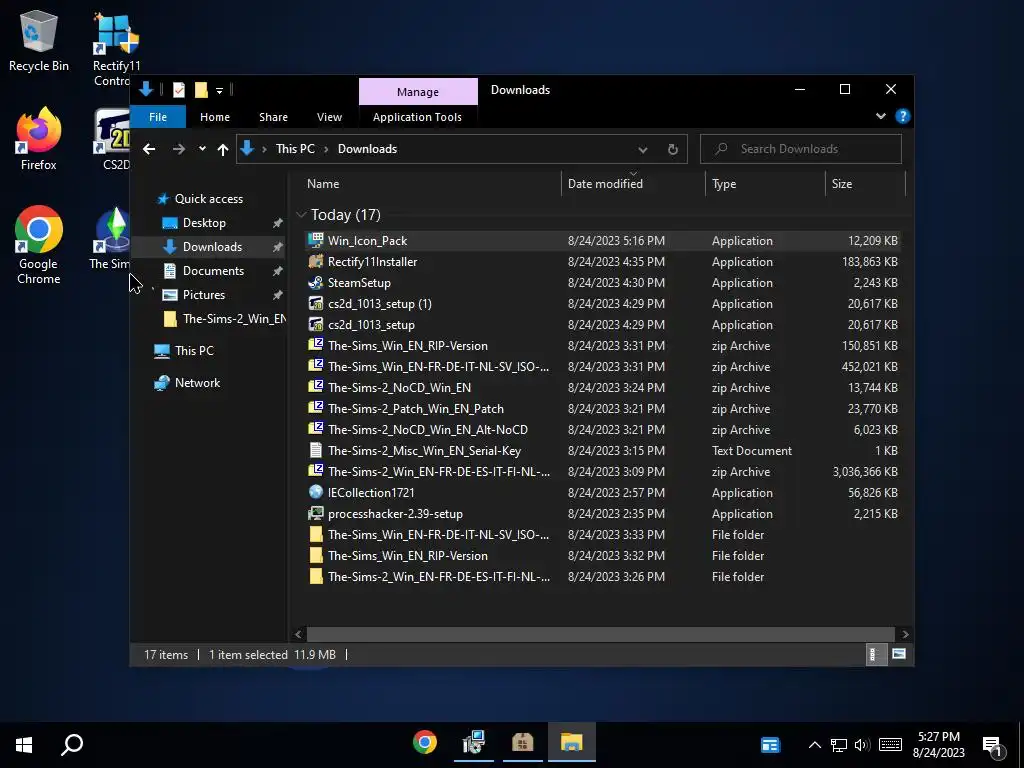Open volume control in system tray

(862, 744)
